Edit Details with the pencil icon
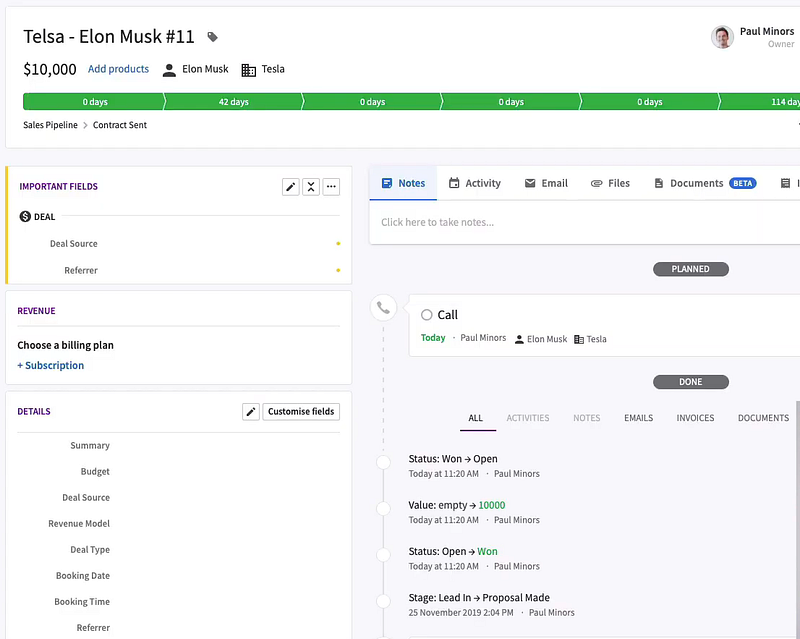The width and height of the screenshot is (800, 639). [251, 411]
